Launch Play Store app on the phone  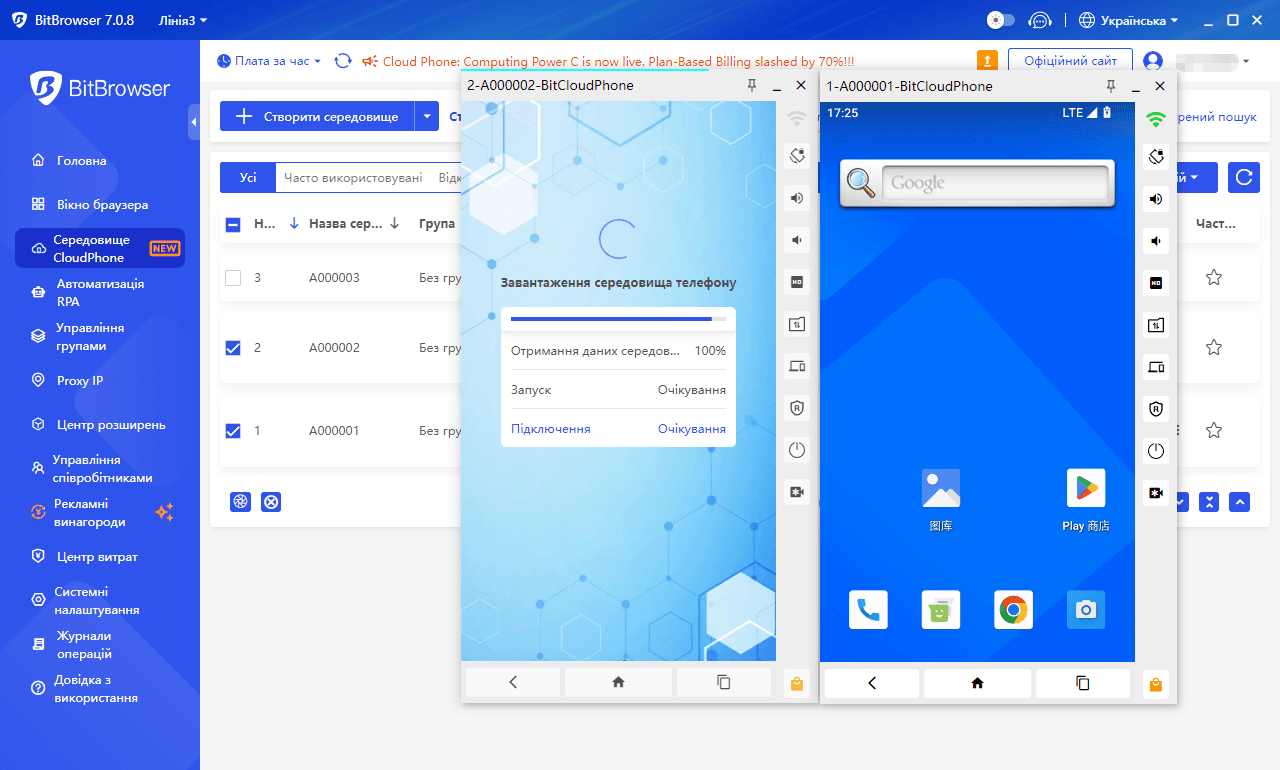coord(1086,488)
